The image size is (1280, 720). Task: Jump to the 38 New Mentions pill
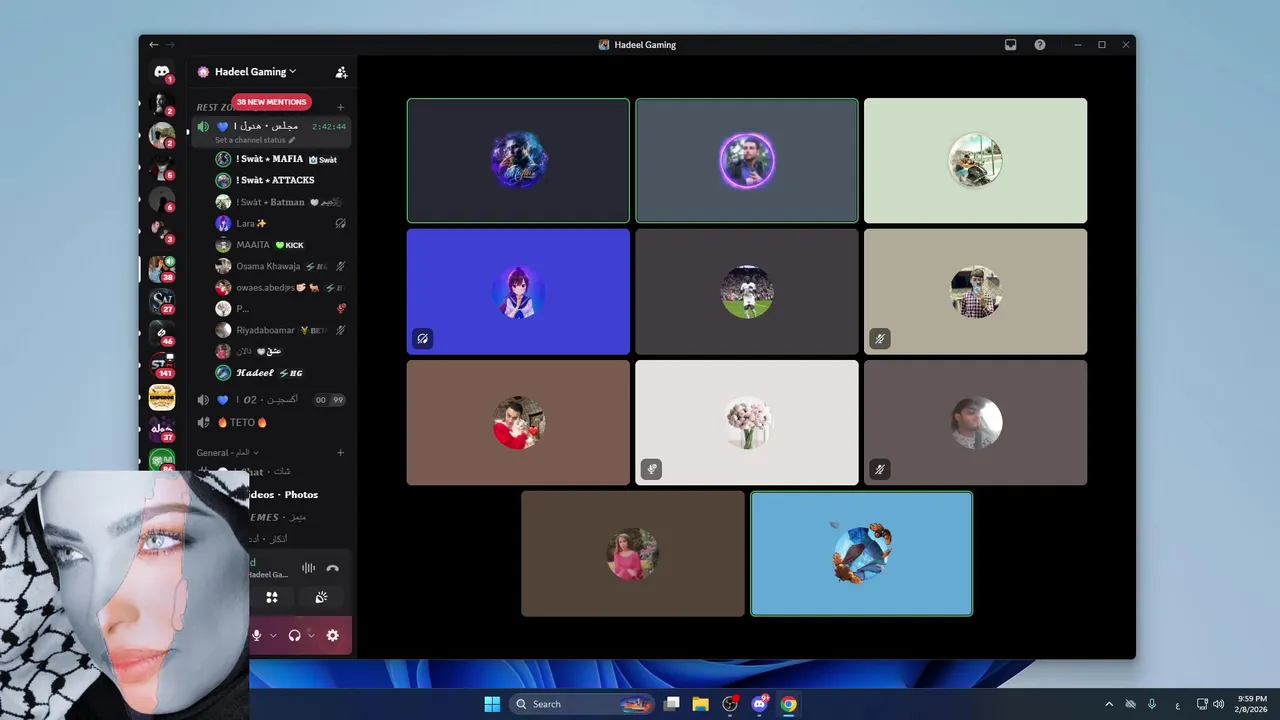point(271,102)
